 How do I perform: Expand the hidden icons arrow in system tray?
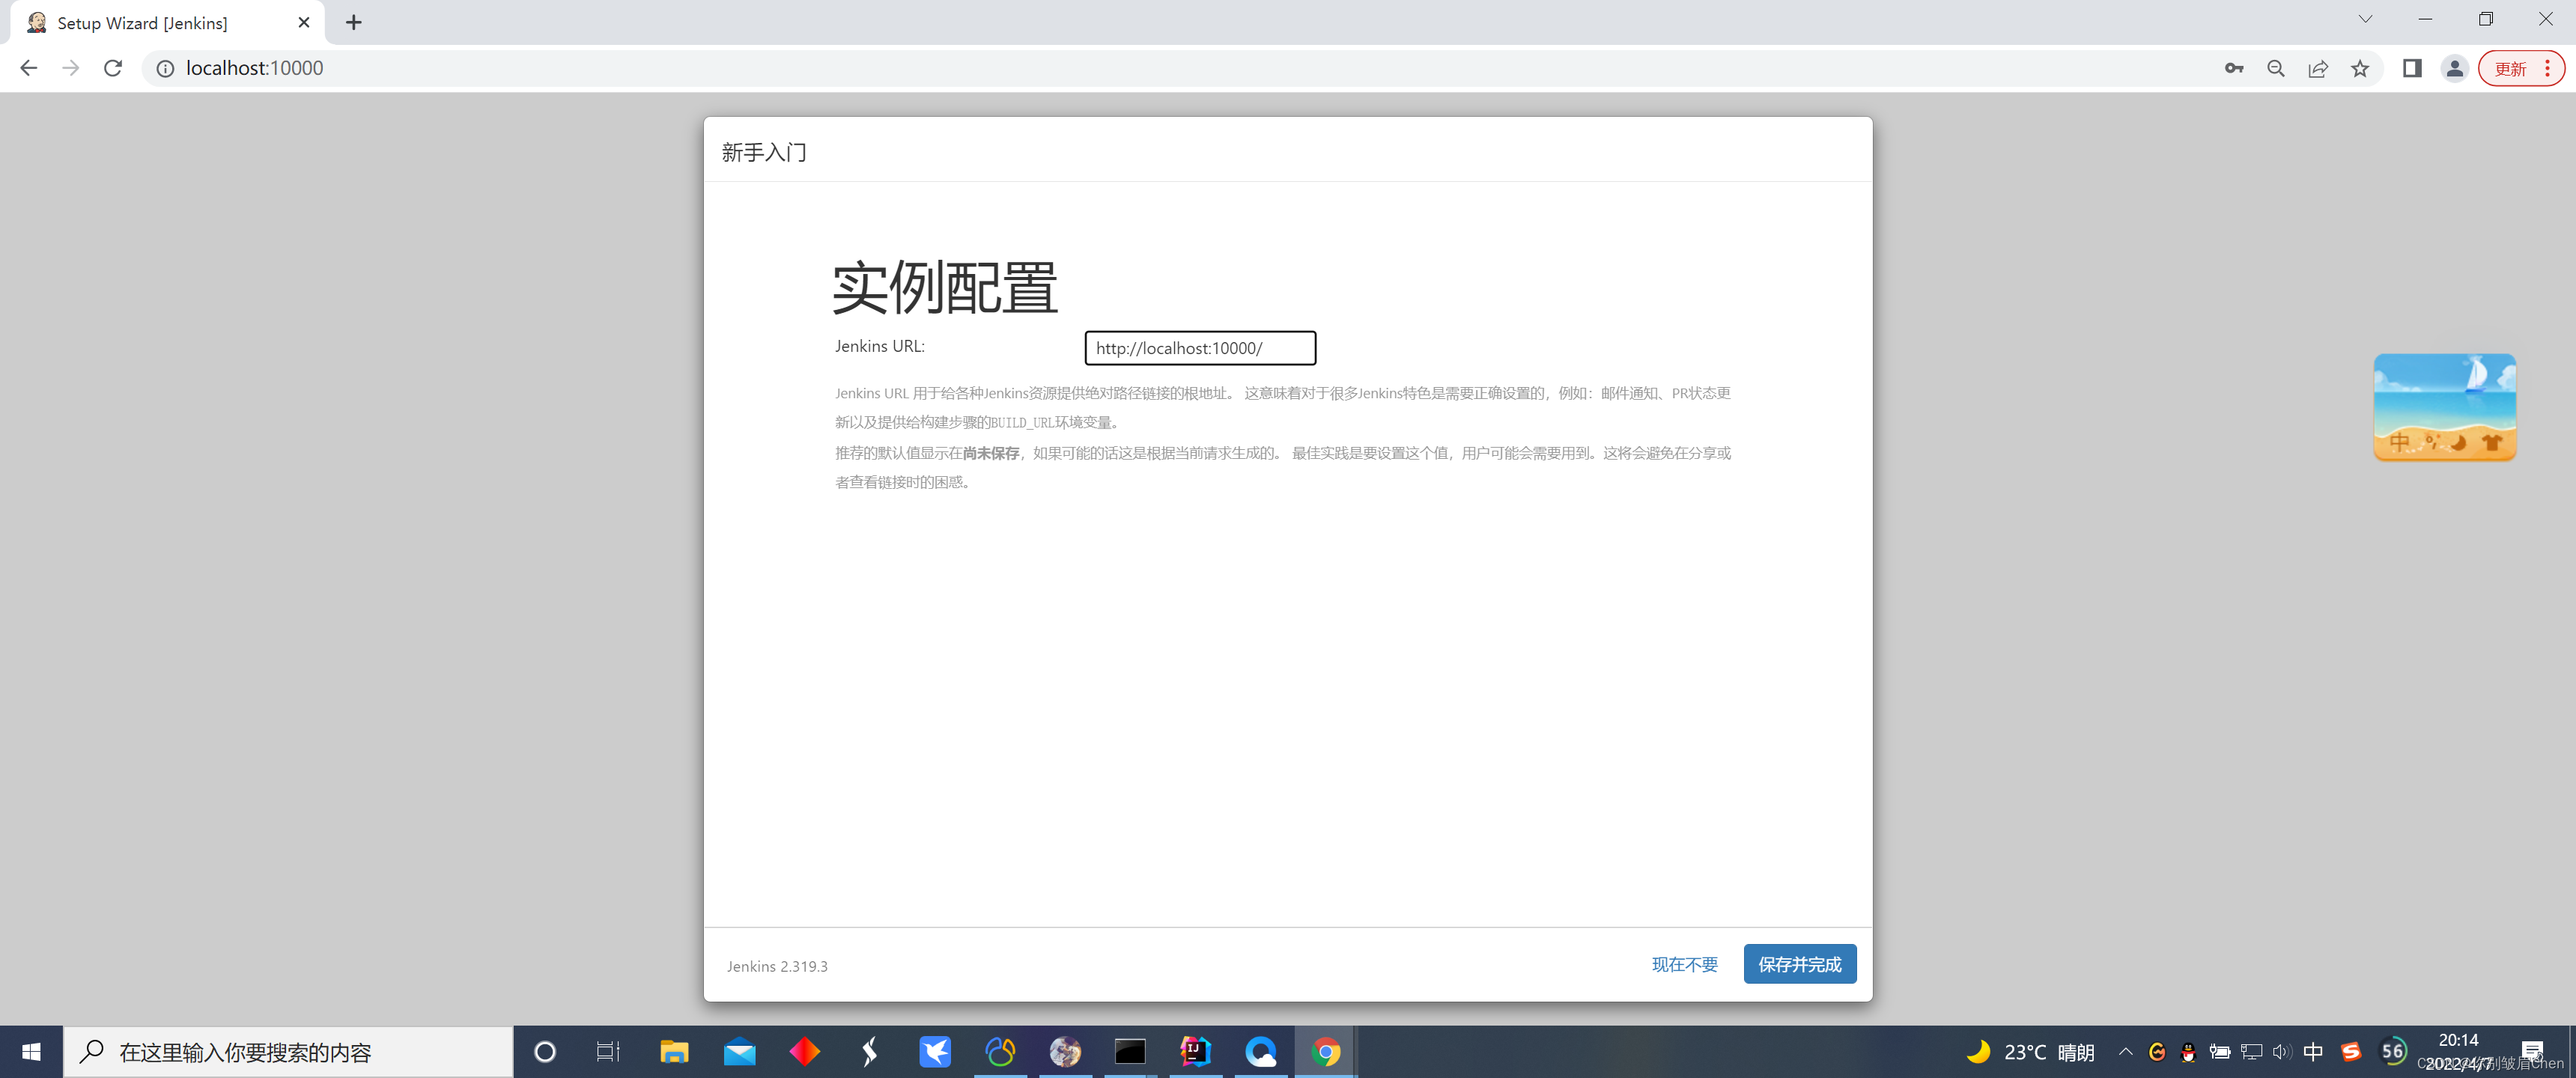click(2126, 1052)
